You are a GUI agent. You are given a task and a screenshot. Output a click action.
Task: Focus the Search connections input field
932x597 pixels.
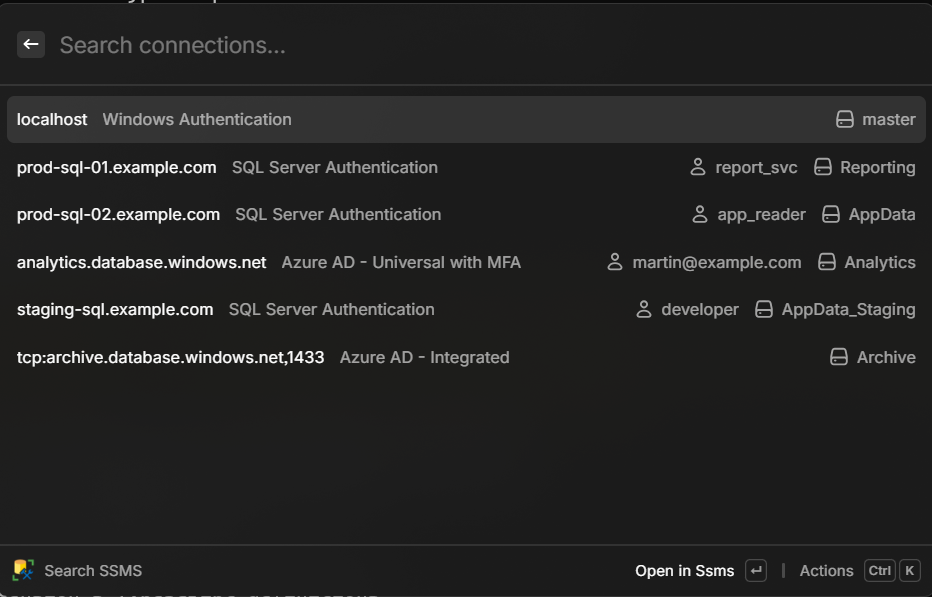(487, 45)
